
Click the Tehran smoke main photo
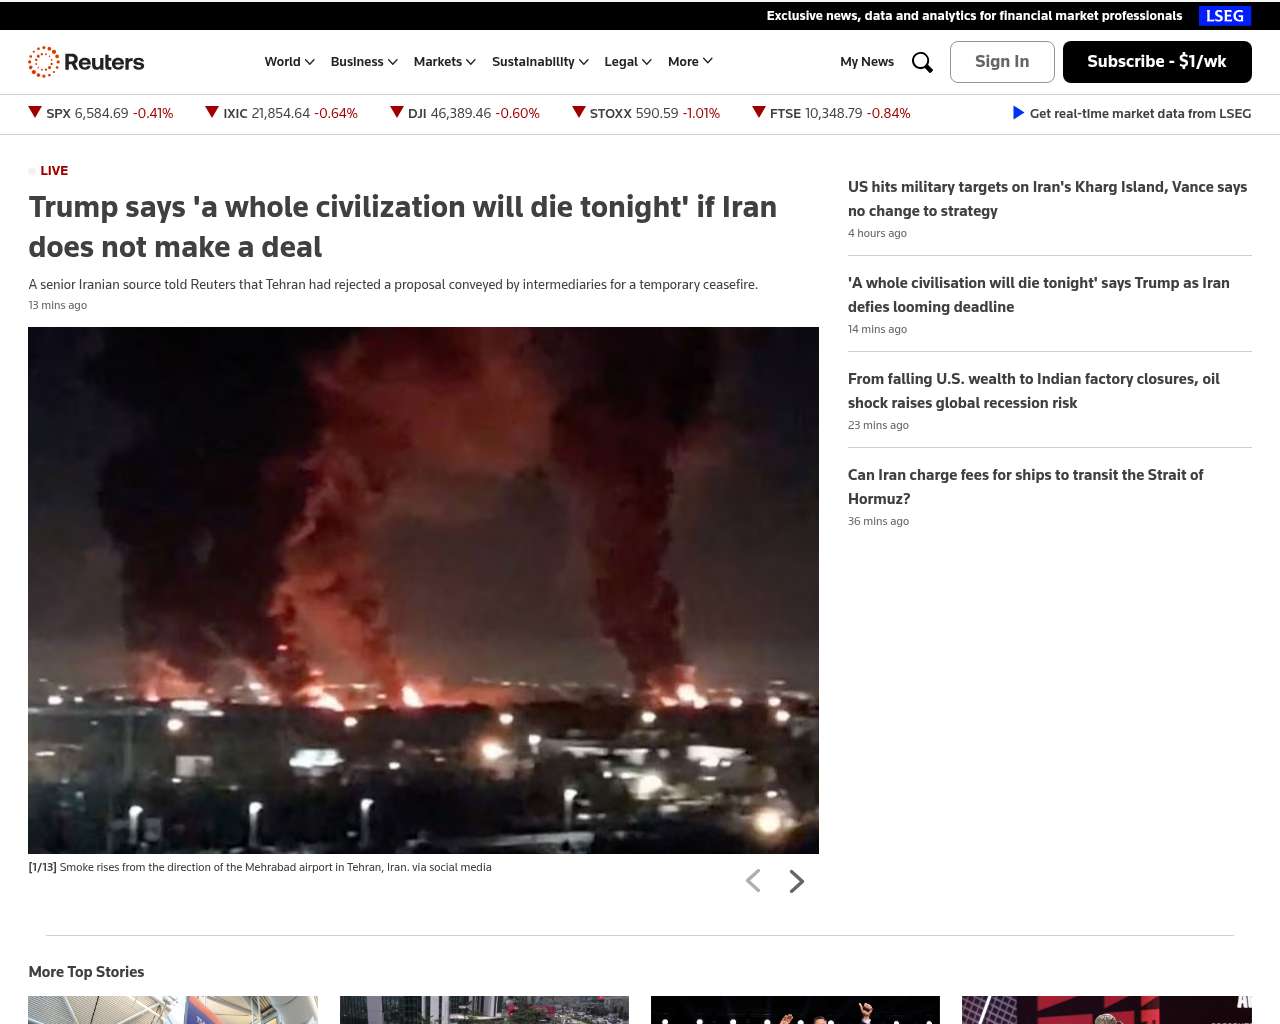click(423, 590)
